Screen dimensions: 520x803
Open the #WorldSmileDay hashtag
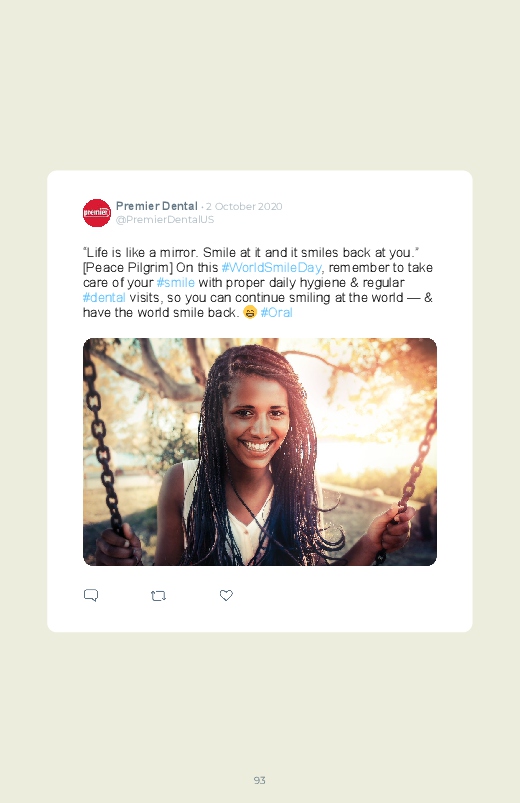pos(272,267)
